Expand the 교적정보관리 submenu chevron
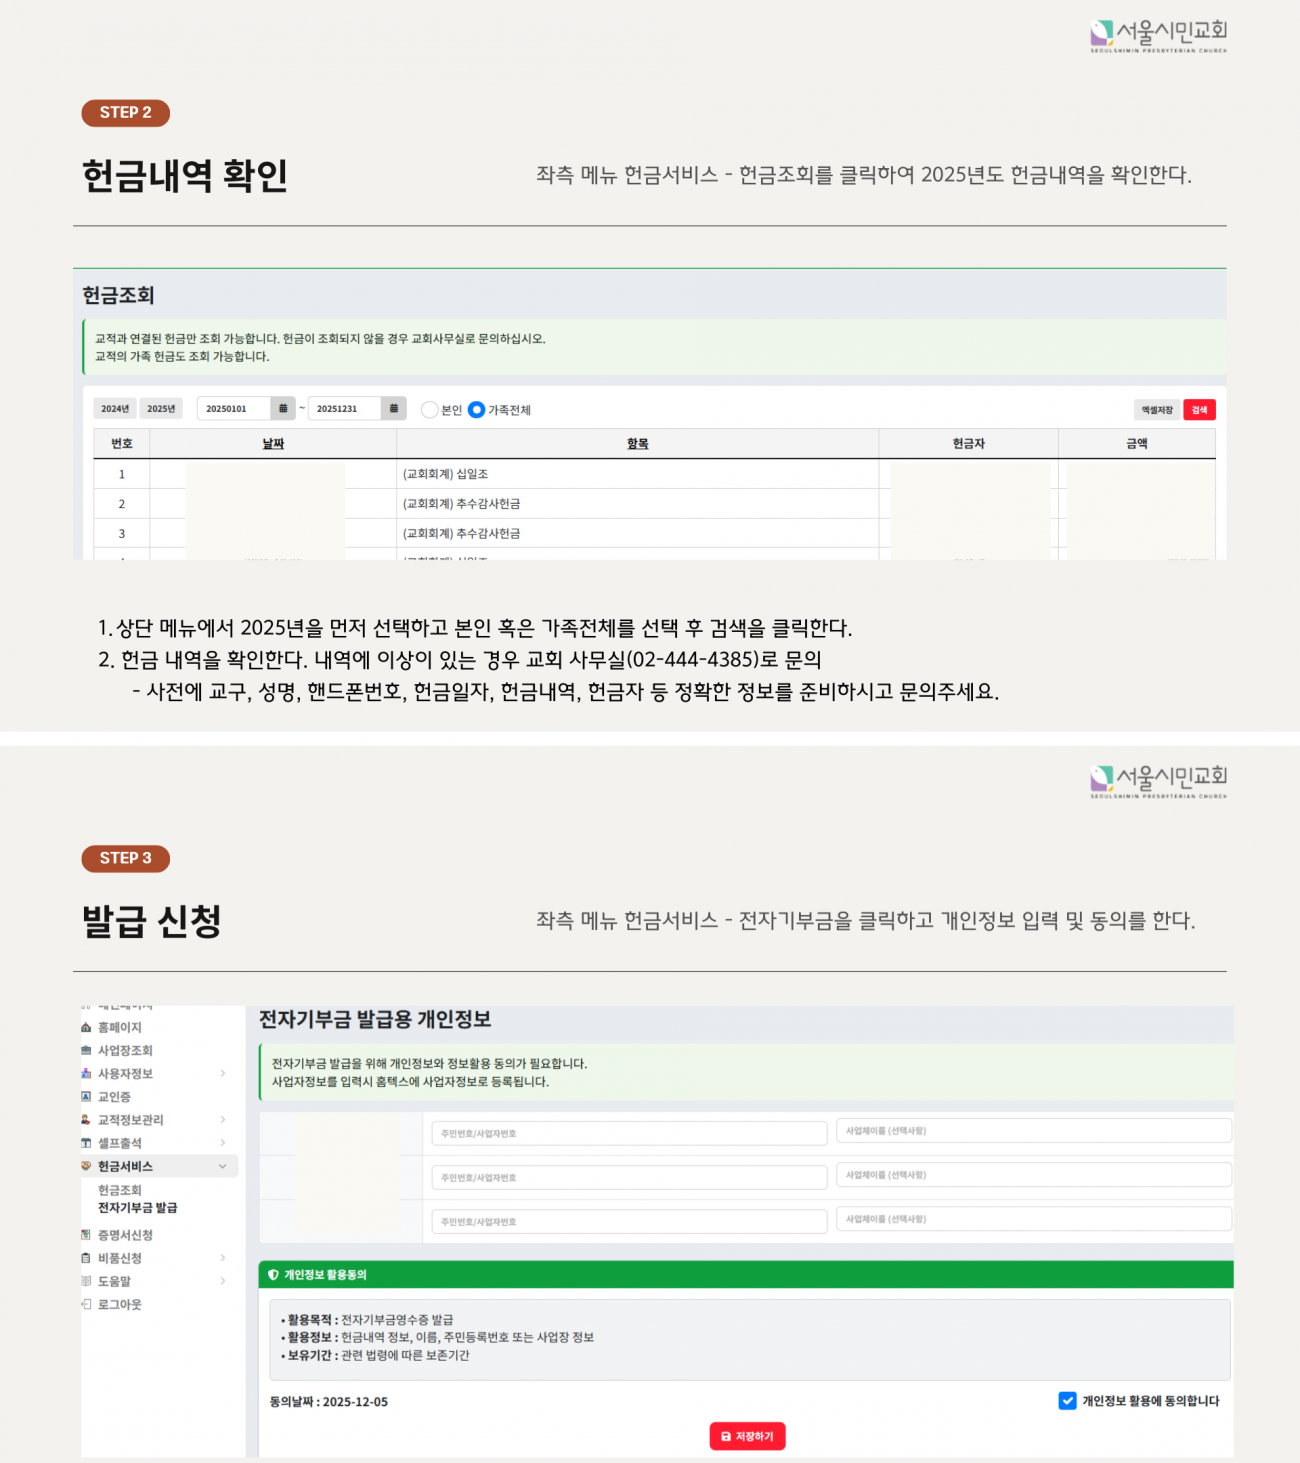 pos(223,1120)
